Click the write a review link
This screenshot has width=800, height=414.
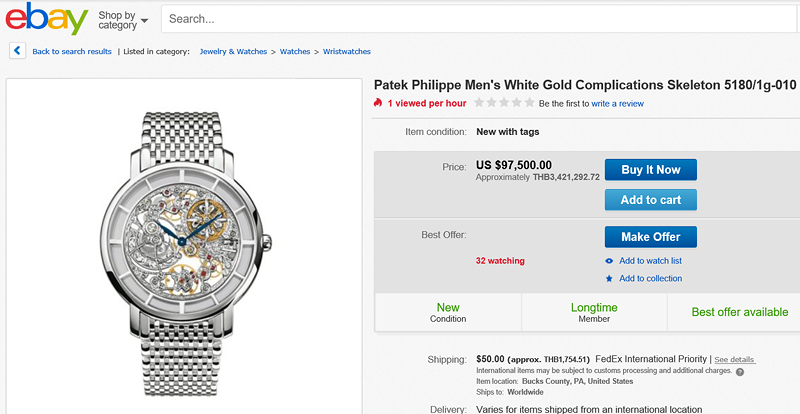617,103
